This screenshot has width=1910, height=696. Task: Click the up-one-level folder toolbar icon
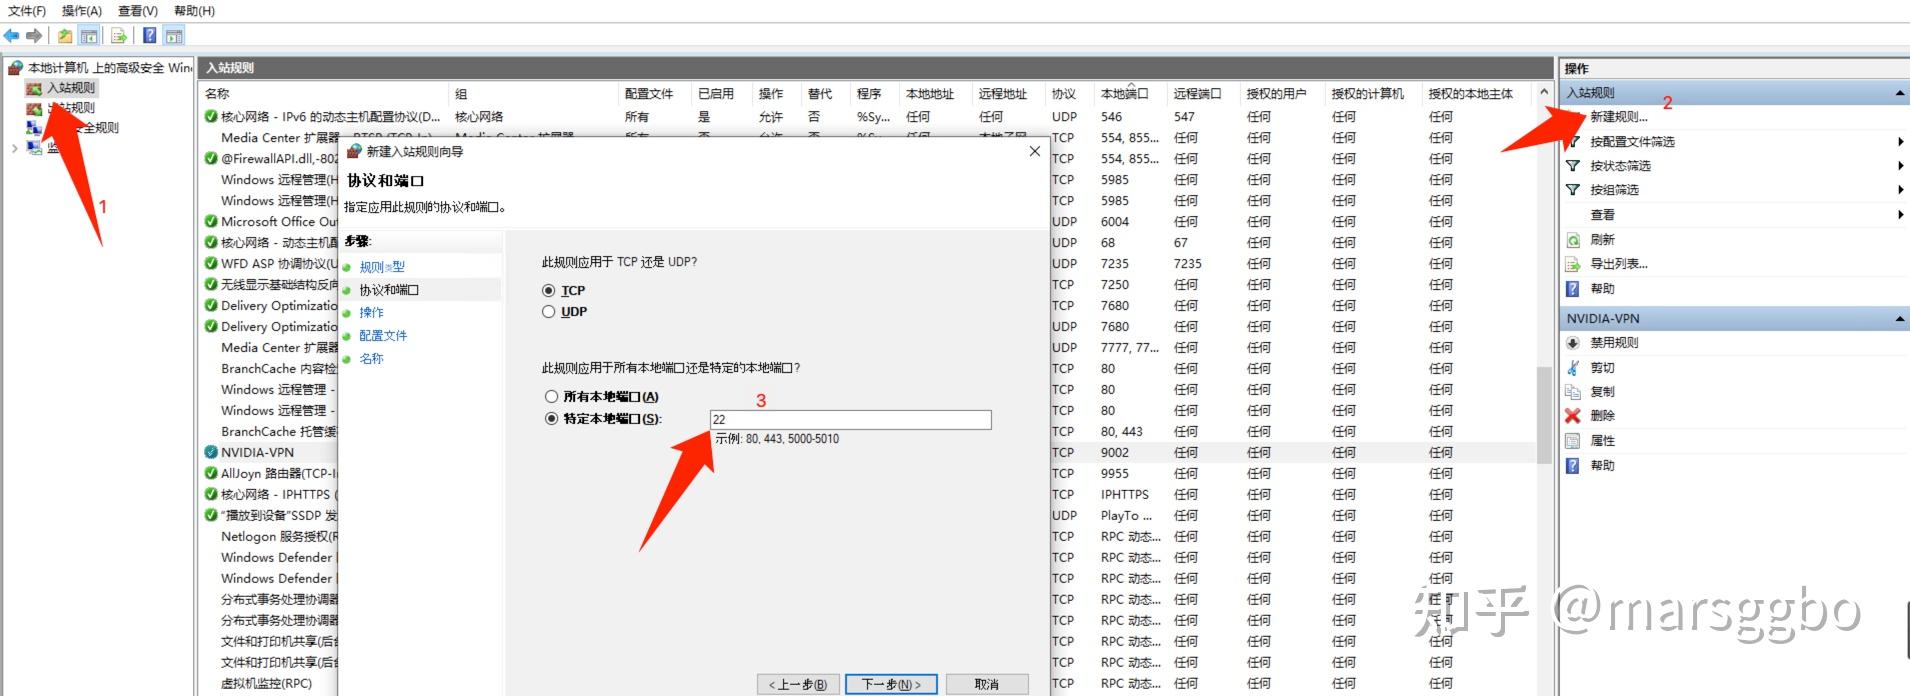point(65,36)
